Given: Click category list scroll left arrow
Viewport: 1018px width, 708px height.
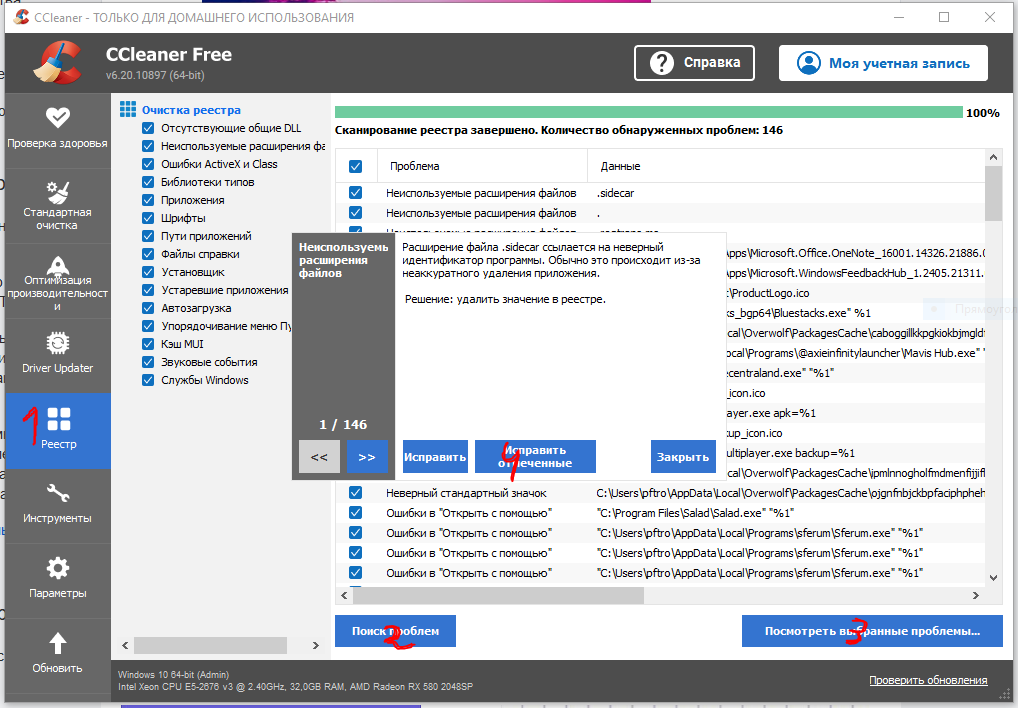Looking at the screenshot, I should pyautogui.click(x=125, y=645).
